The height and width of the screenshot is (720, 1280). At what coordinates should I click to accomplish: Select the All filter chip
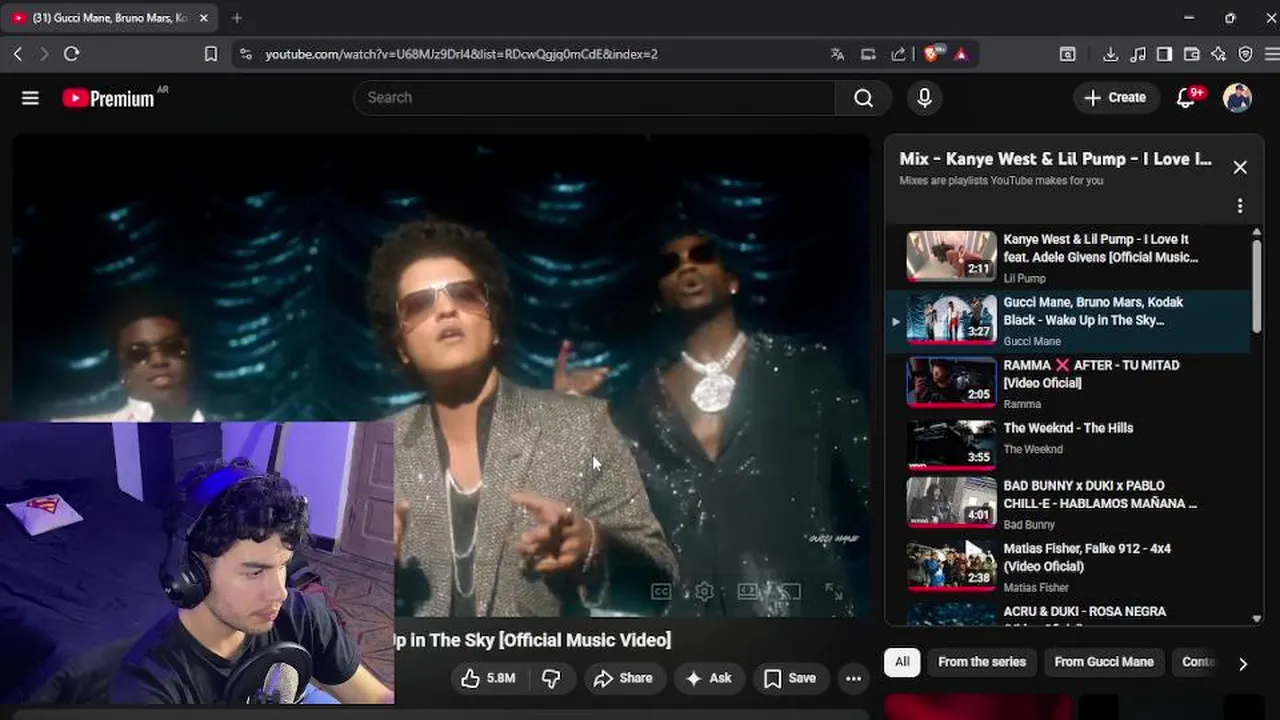point(902,662)
